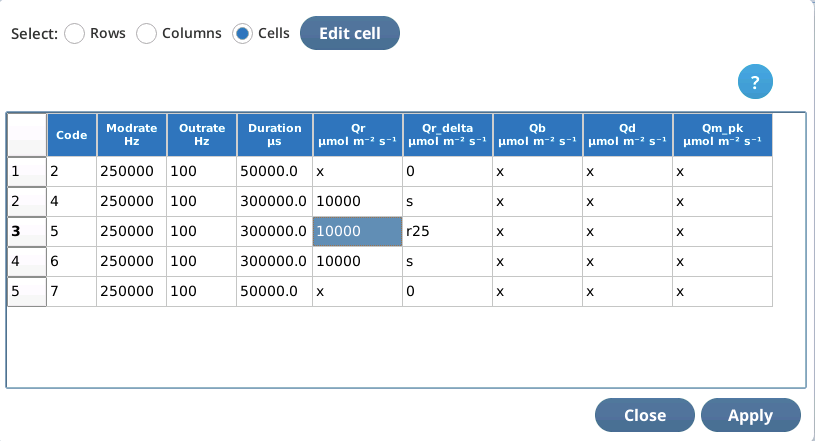Select row header number 1
Image resolution: width=815 pixels, height=441 pixels.
[x=26, y=172]
